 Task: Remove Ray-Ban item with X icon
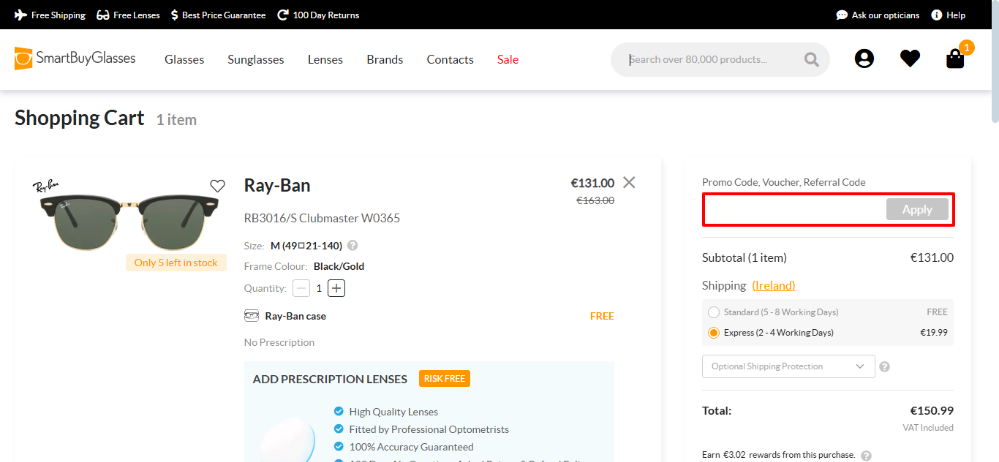point(629,182)
